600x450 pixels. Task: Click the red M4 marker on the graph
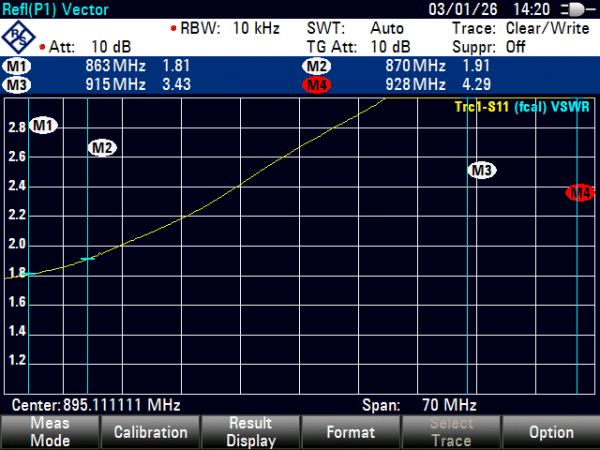[x=579, y=193]
